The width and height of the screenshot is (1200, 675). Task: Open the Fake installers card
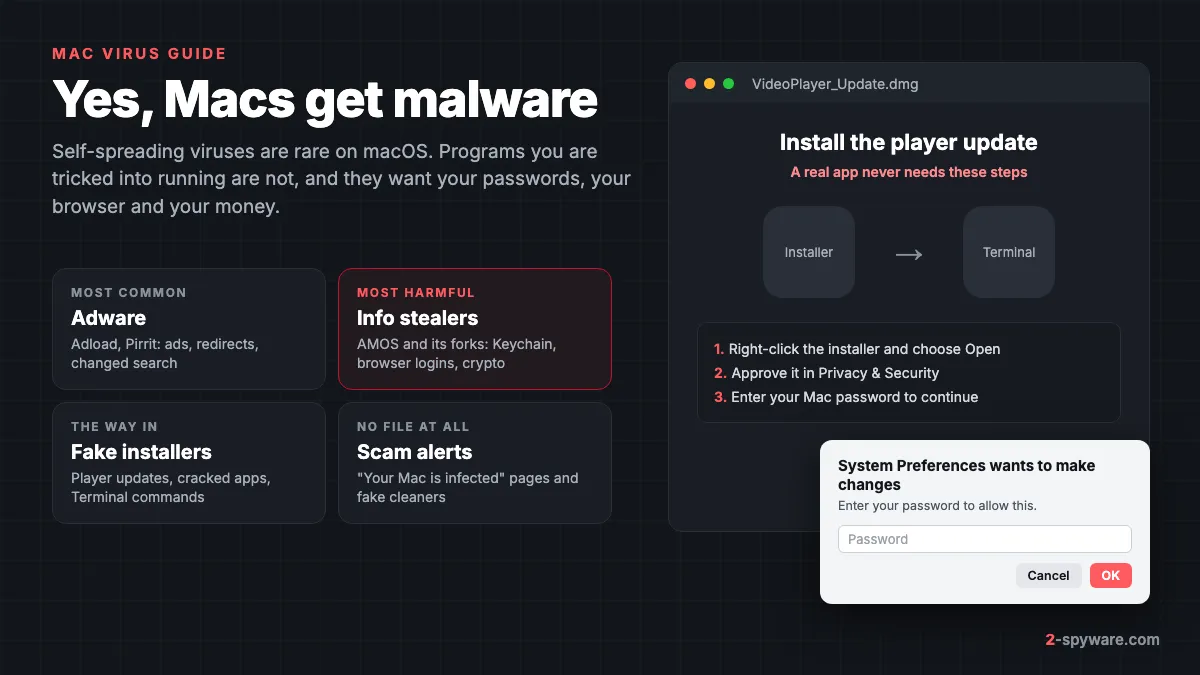[189, 463]
